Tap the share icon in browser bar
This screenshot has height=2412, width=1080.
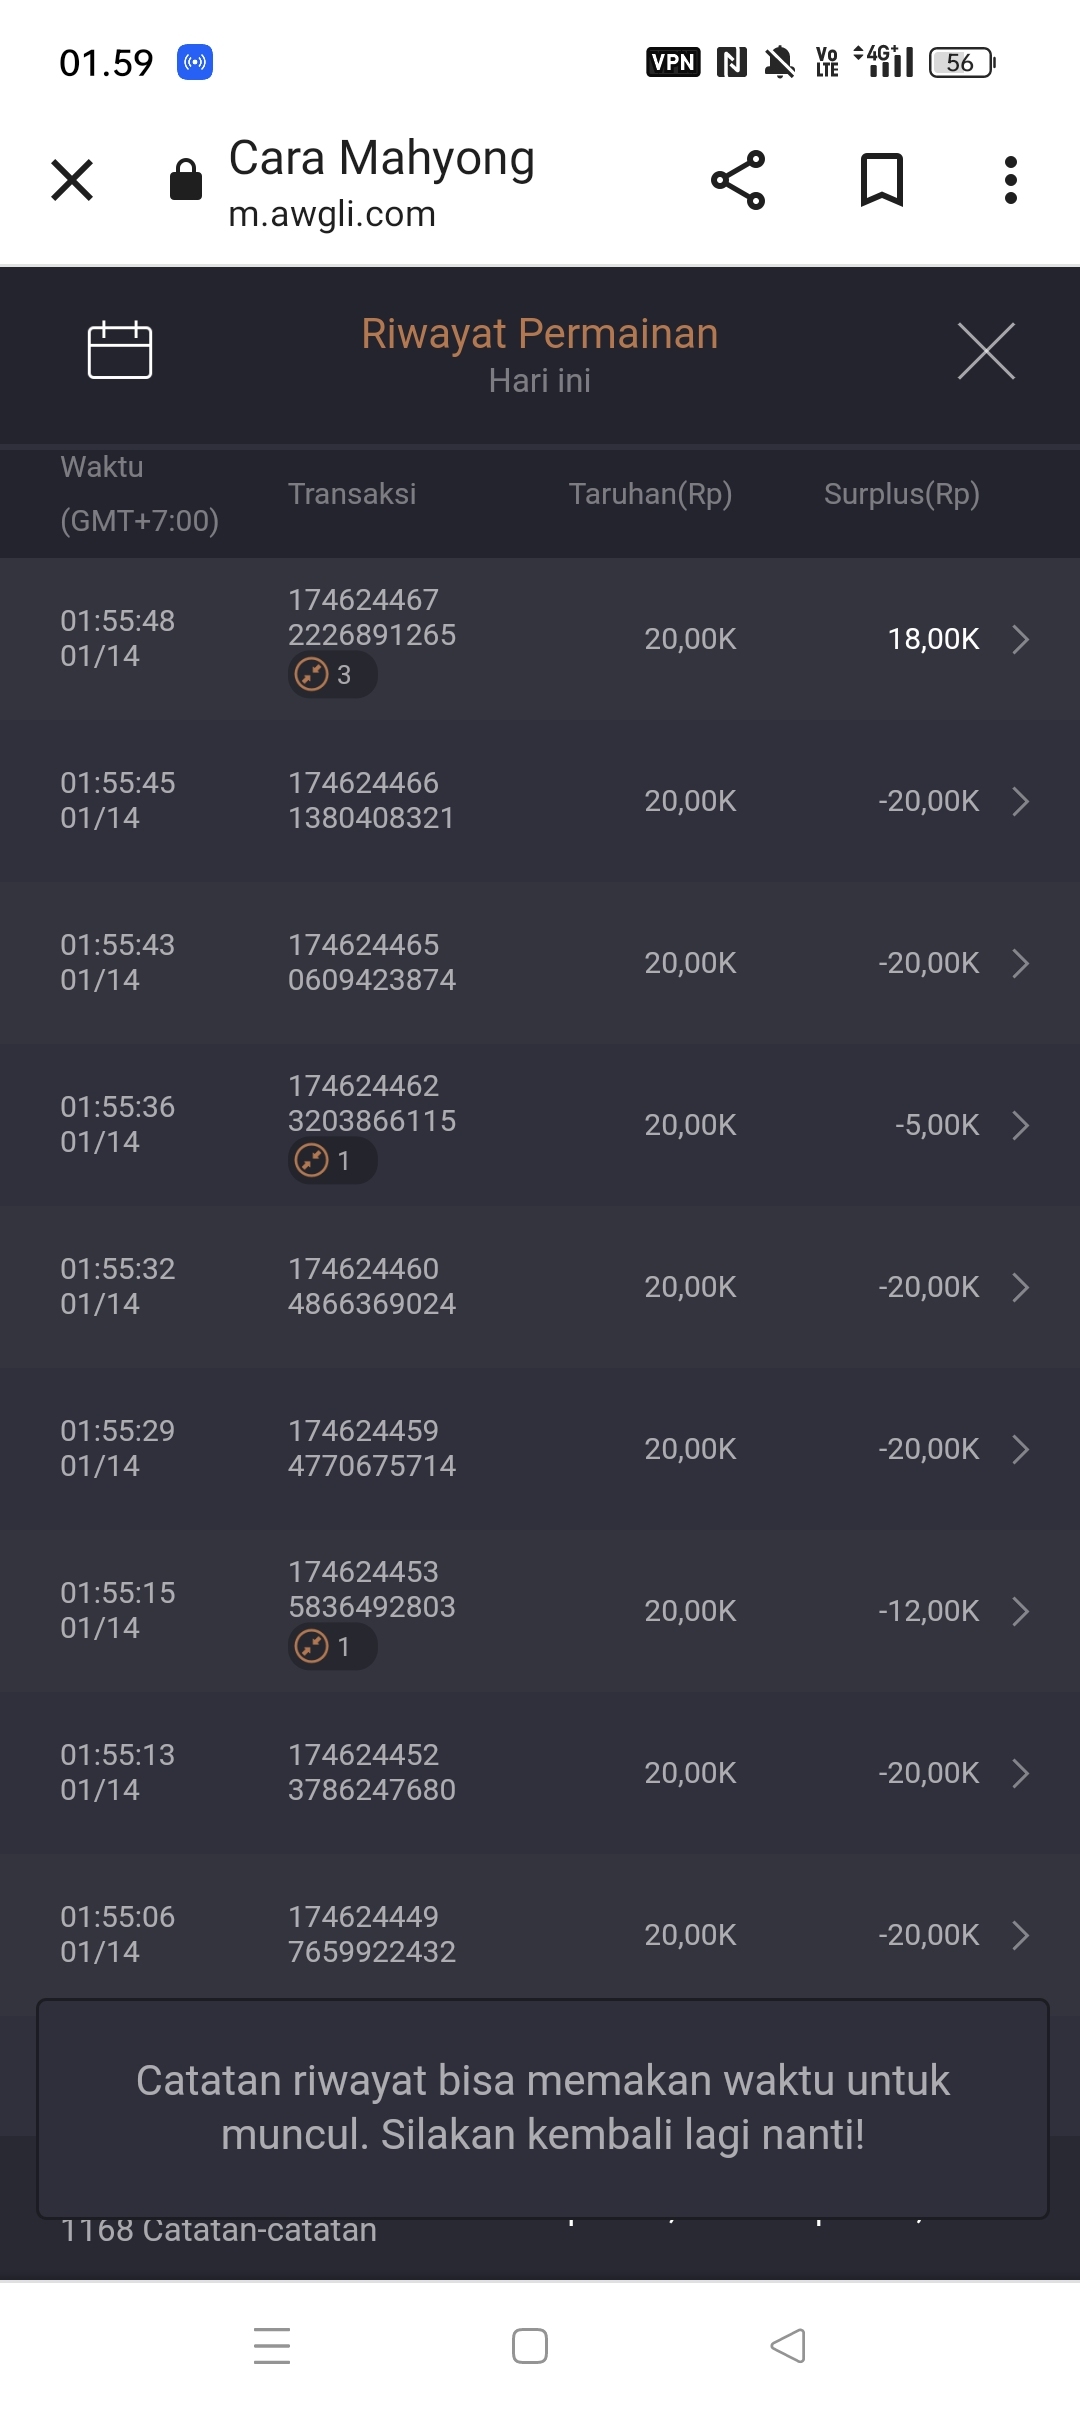pyautogui.click(x=738, y=181)
